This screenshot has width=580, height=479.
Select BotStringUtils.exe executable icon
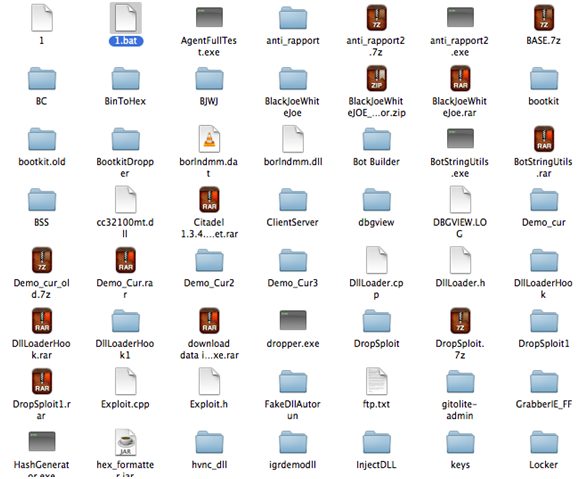point(460,138)
